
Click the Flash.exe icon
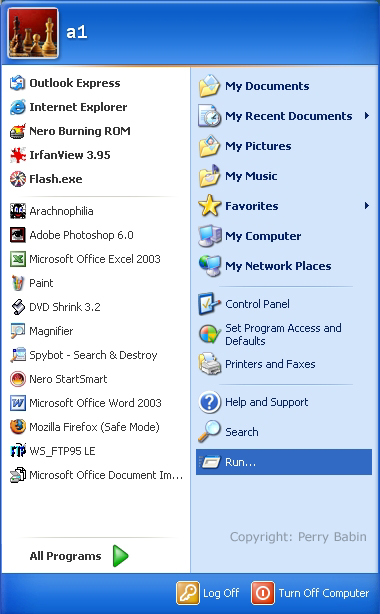(18, 179)
